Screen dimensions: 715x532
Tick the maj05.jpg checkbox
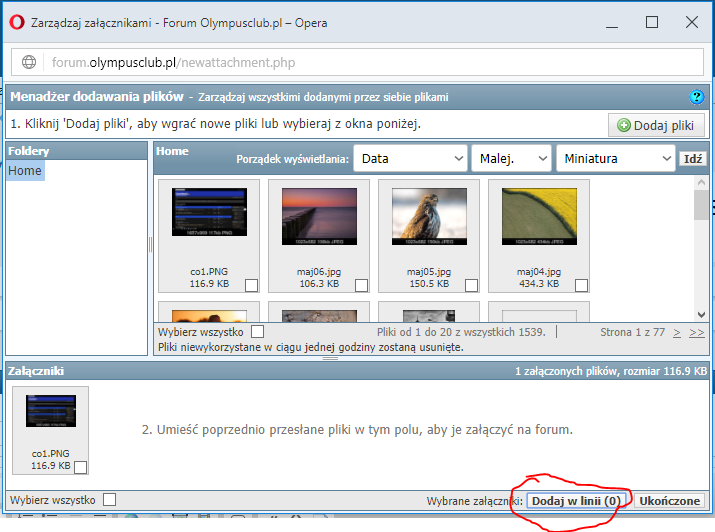[x=471, y=285]
